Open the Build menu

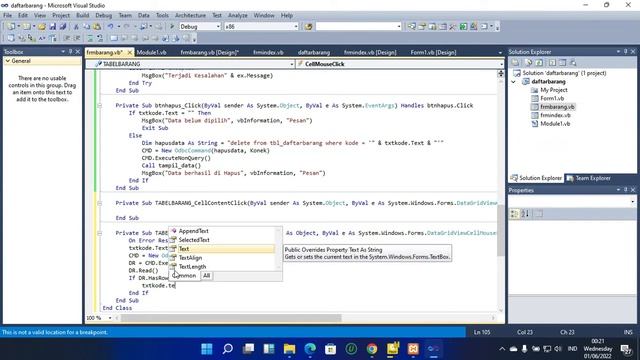point(82,15)
